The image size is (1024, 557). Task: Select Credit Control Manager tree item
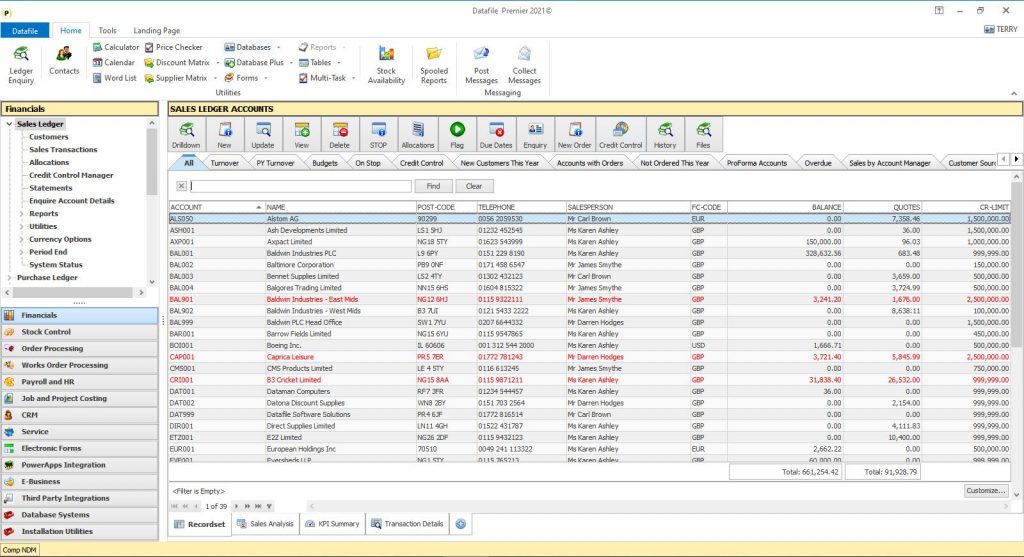click(x=71, y=175)
